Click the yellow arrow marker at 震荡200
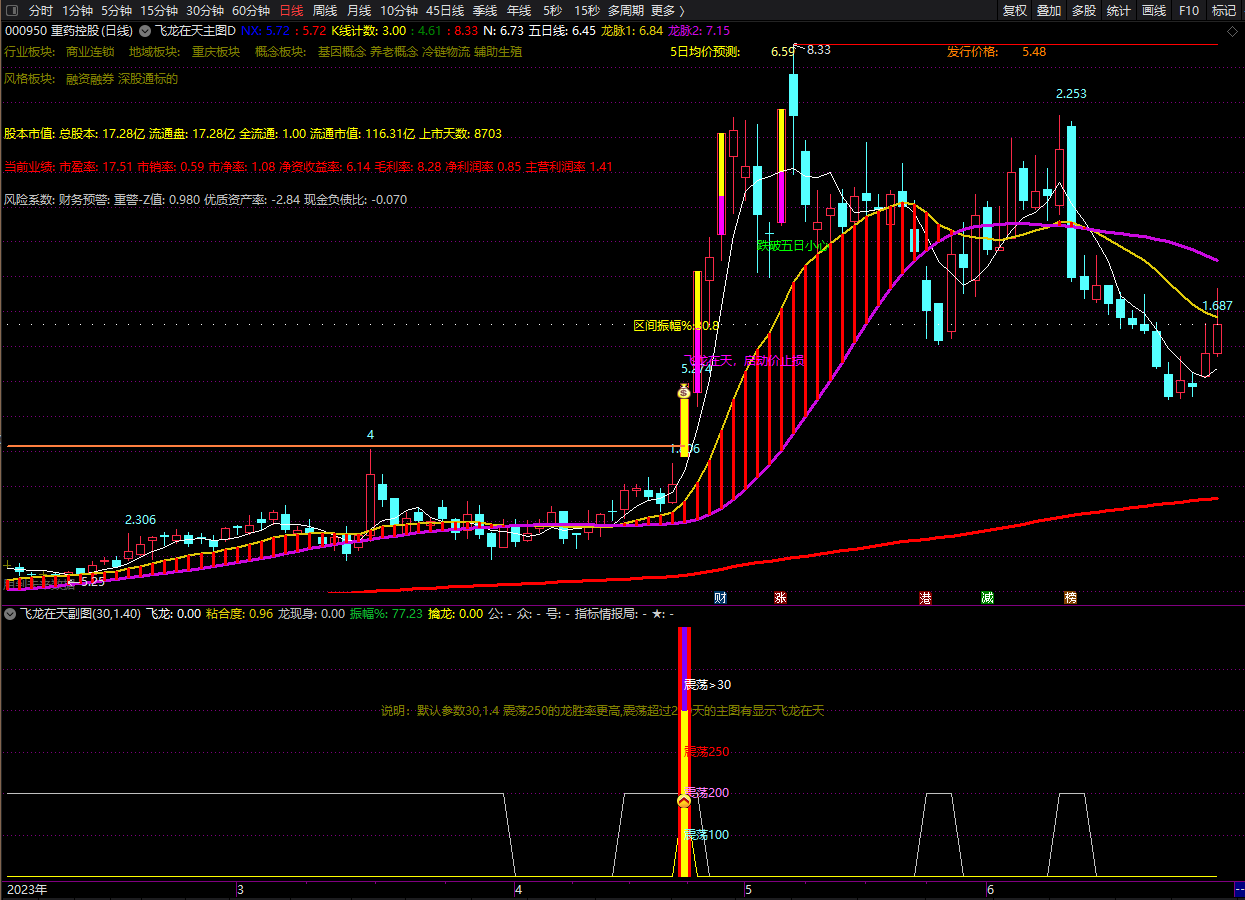Viewport: 1245px width, 900px height. [x=684, y=801]
